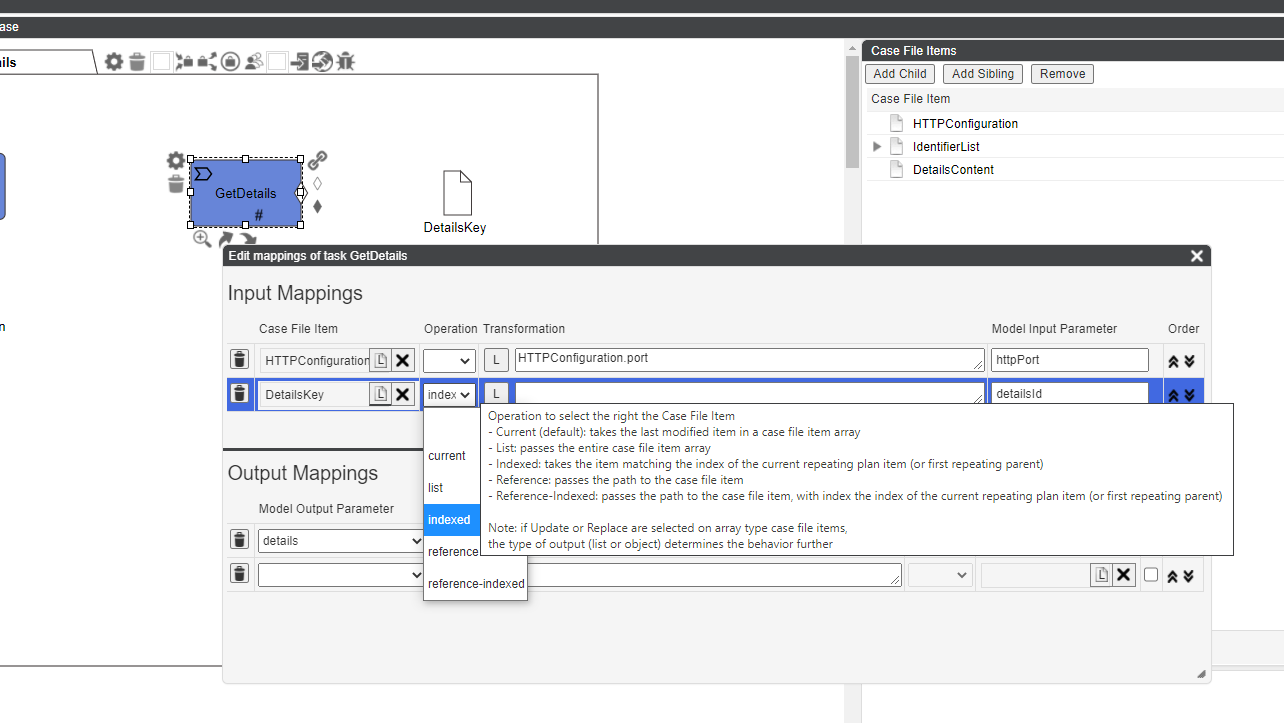Click empty transformation field in DetailsKey row

(x=750, y=393)
